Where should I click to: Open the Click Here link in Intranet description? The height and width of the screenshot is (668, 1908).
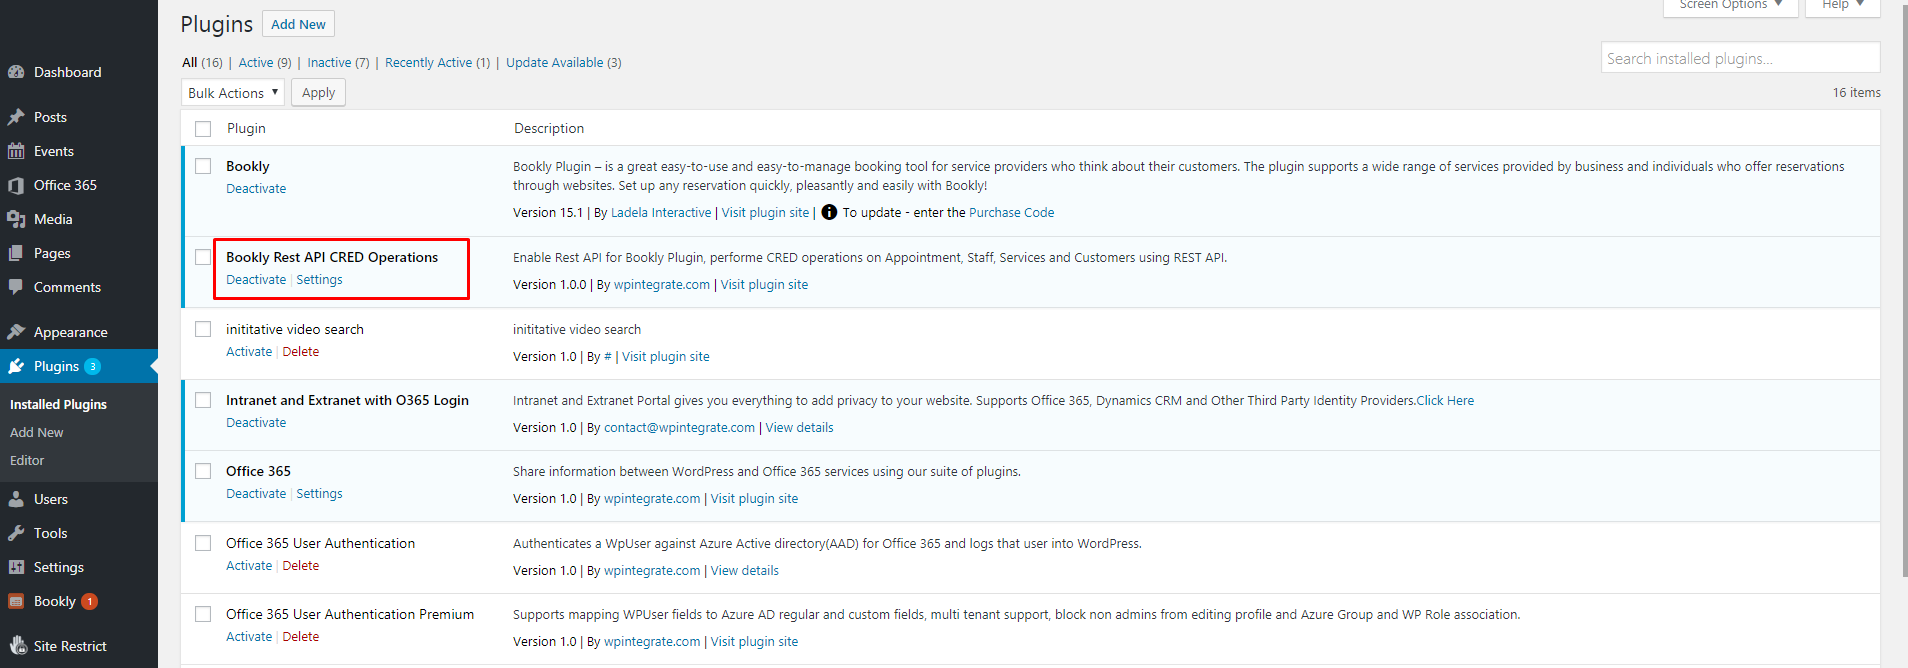(1445, 400)
